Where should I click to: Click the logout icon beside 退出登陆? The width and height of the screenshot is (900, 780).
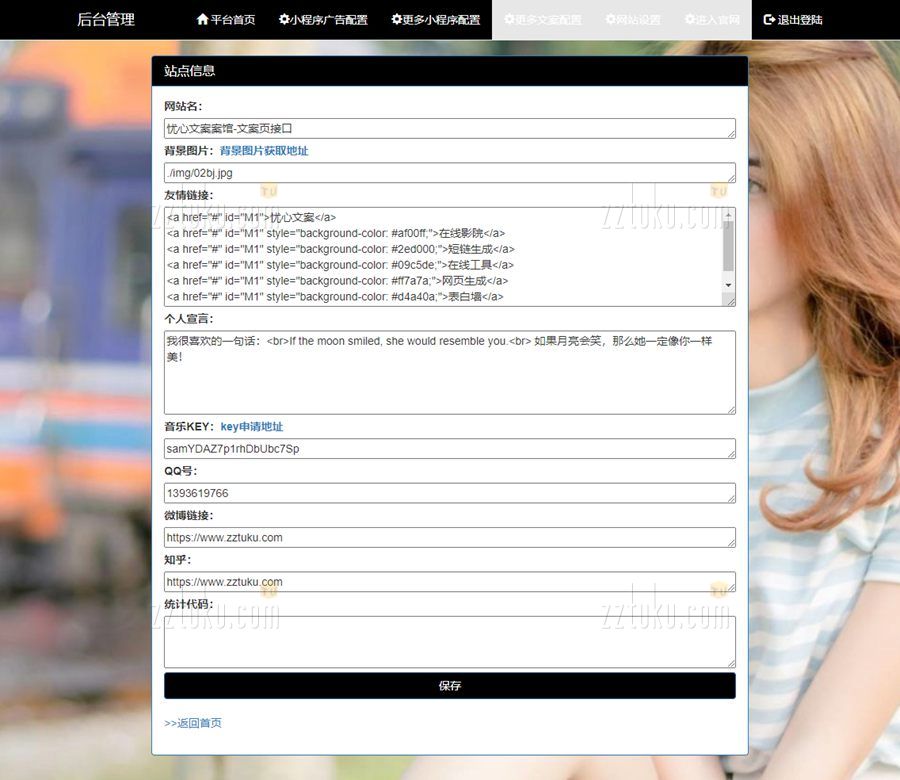coord(769,20)
